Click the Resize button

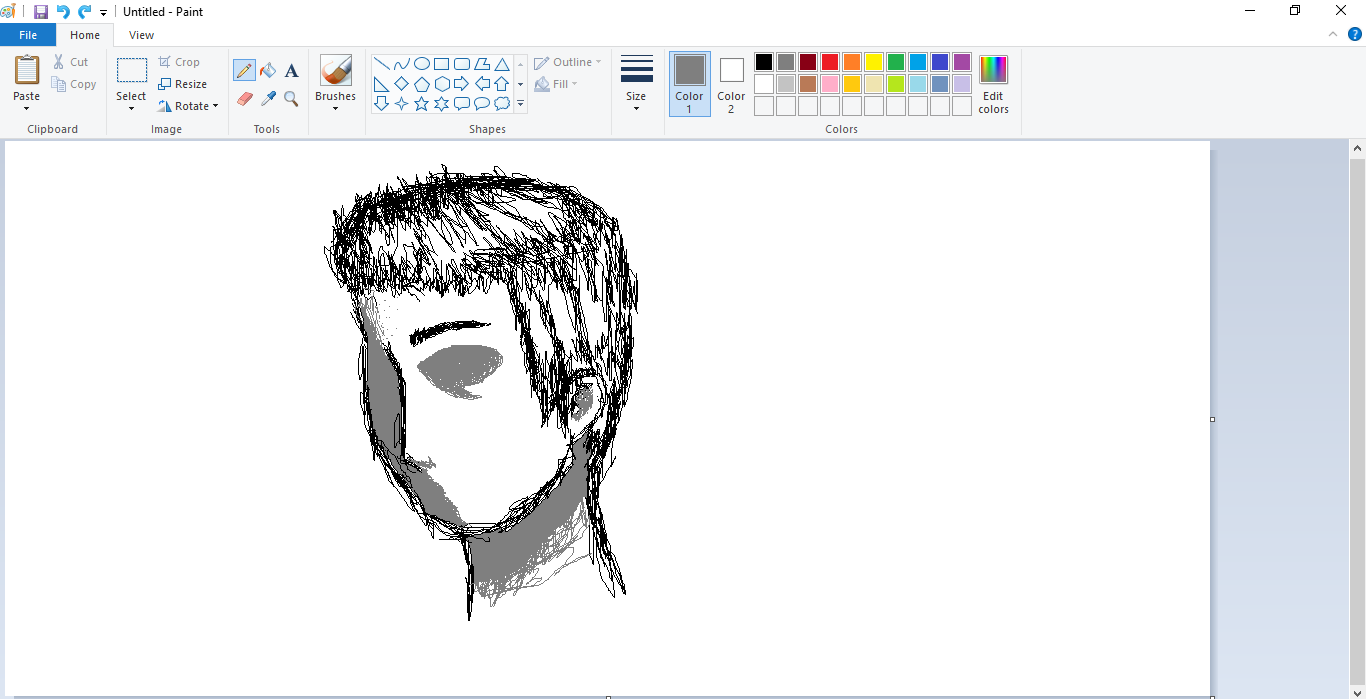click(x=182, y=84)
